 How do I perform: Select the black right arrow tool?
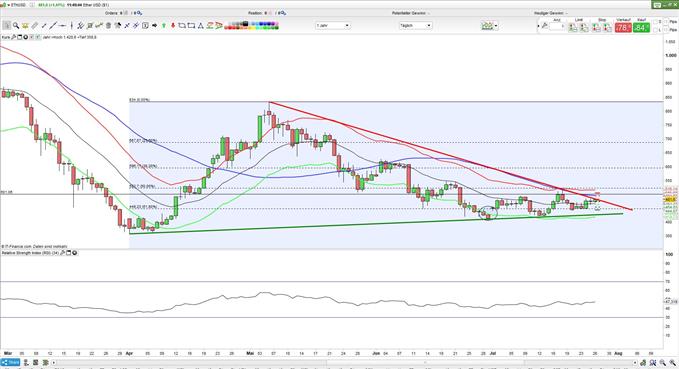tap(155, 26)
